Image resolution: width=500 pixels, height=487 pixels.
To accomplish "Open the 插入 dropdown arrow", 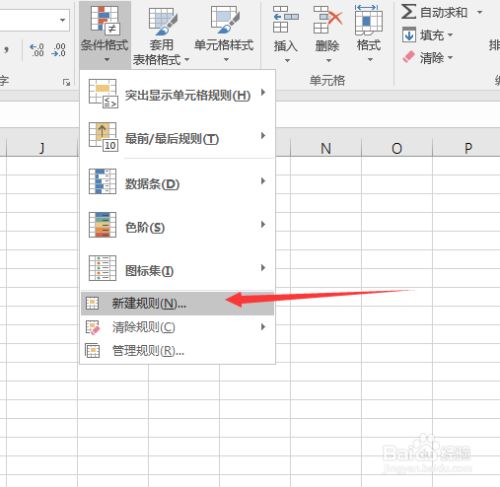I will [x=287, y=61].
